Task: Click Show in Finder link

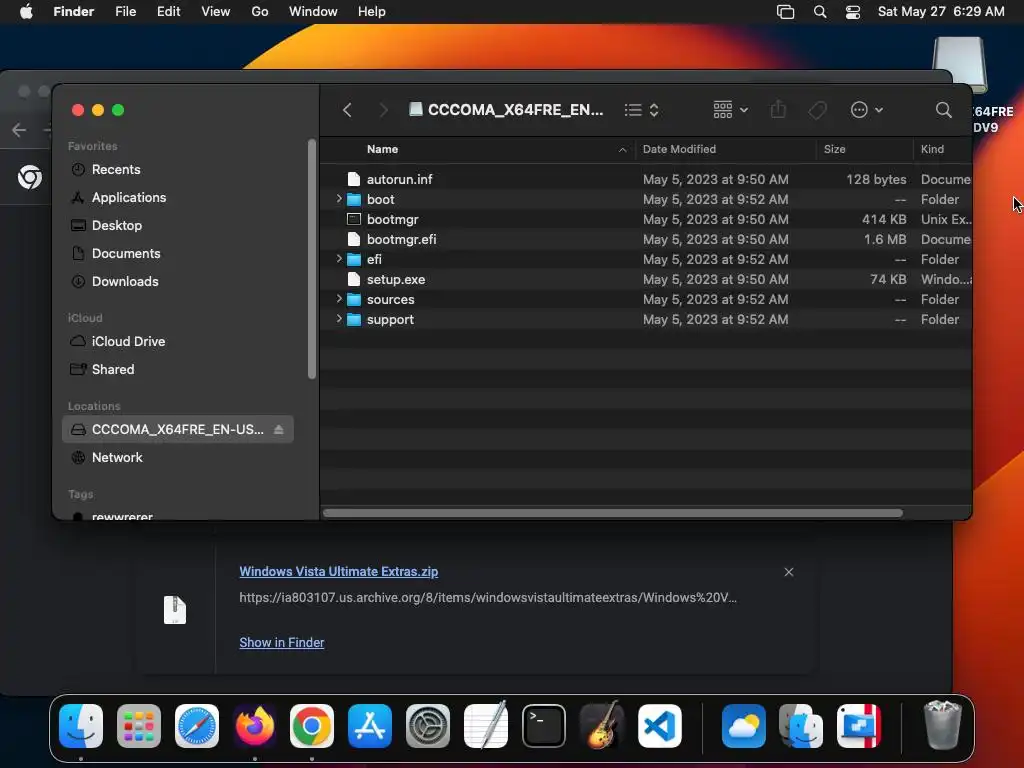Action: click(281, 643)
